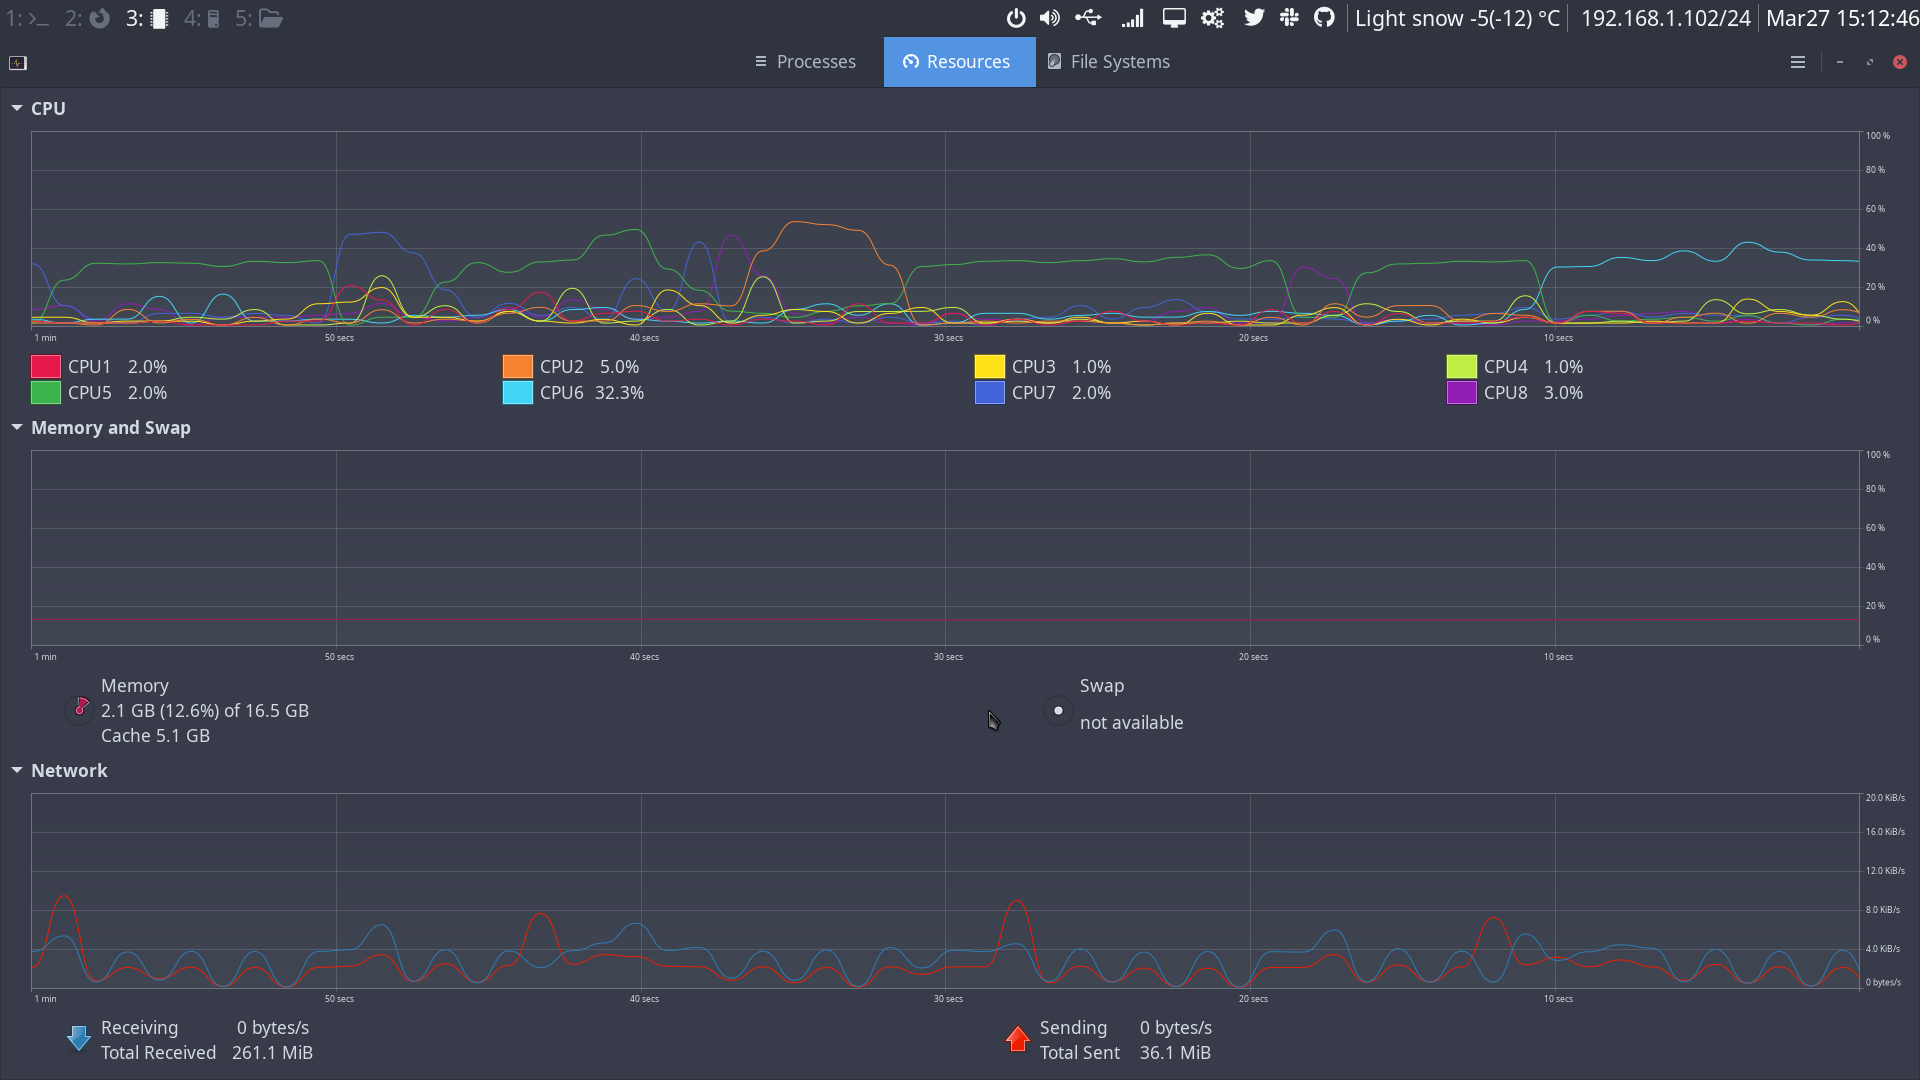The height and width of the screenshot is (1080, 1920).
Task: Click the display monitor icon in the top bar
Action: (x=1175, y=17)
